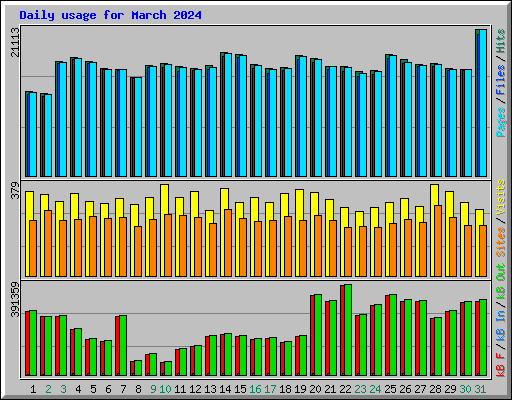
Task: Click the green kB bar for day 8
Action: point(138,368)
